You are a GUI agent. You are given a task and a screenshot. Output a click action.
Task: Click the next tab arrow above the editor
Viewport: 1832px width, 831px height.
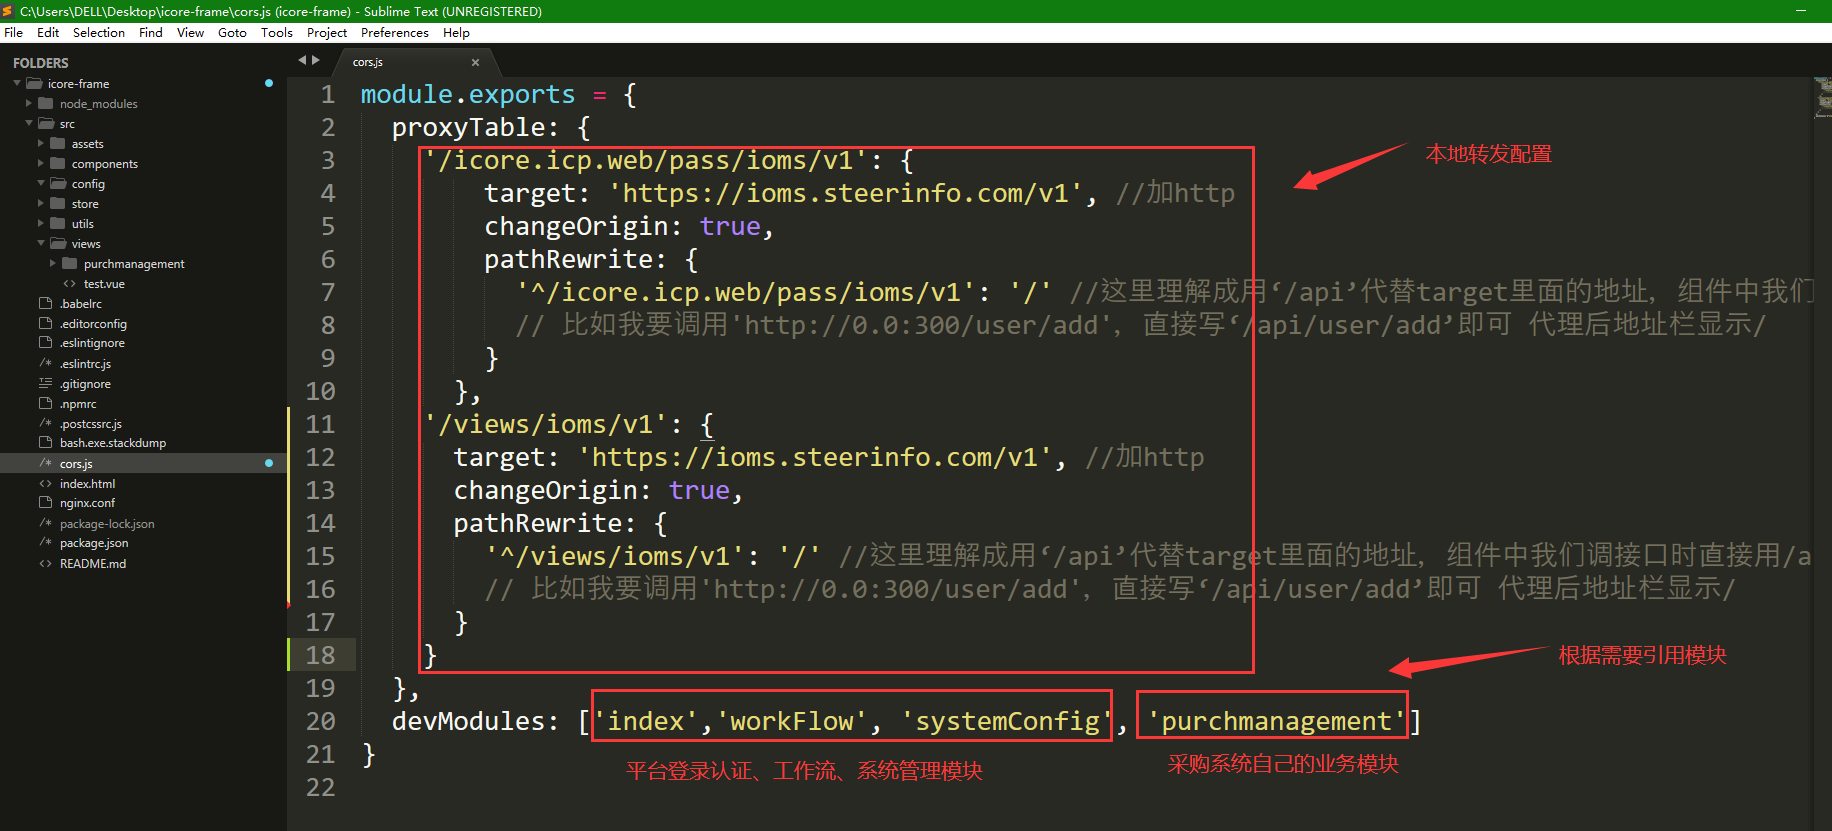pyautogui.click(x=316, y=61)
